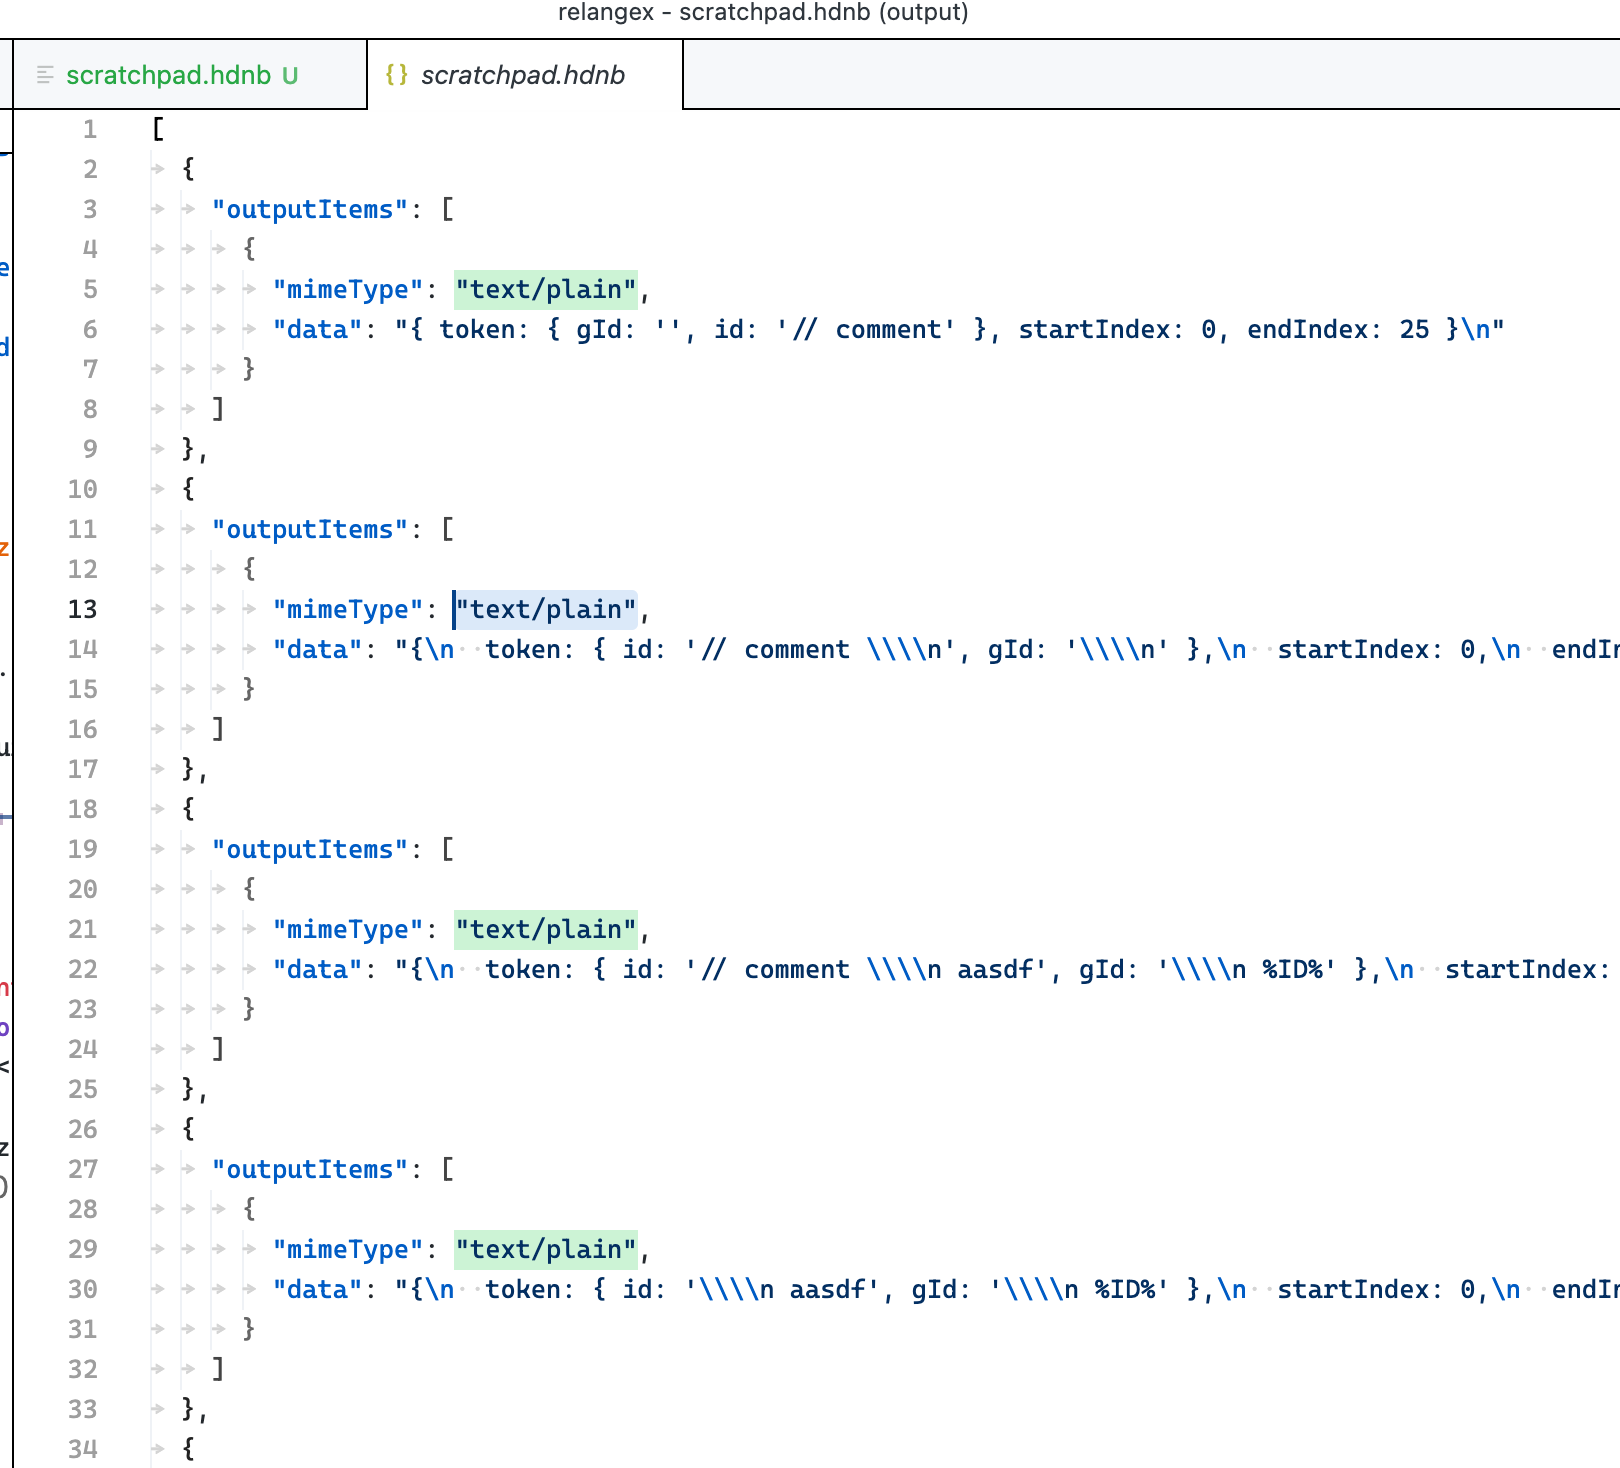Click the window title relangex - scratchpad.hdnb (output)
The width and height of the screenshot is (1620, 1468).
click(x=763, y=13)
